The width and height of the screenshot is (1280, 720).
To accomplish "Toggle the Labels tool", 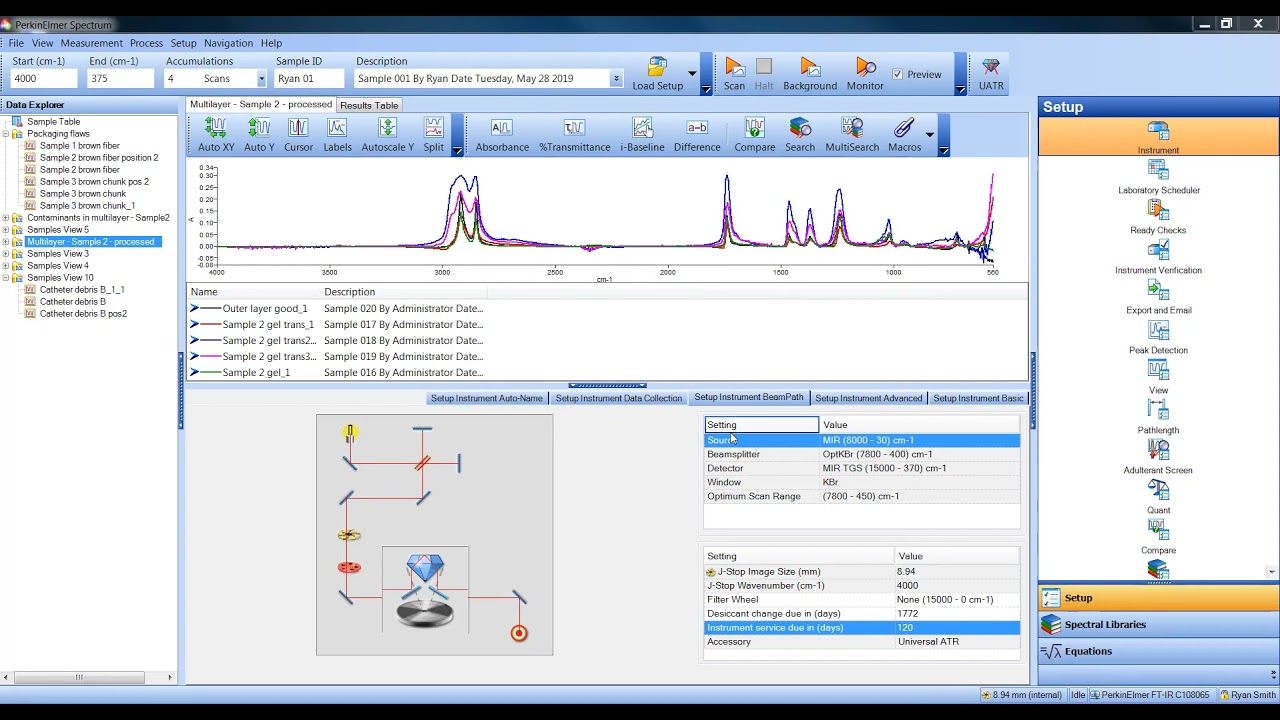I will pyautogui.click(x=337, y=135).
